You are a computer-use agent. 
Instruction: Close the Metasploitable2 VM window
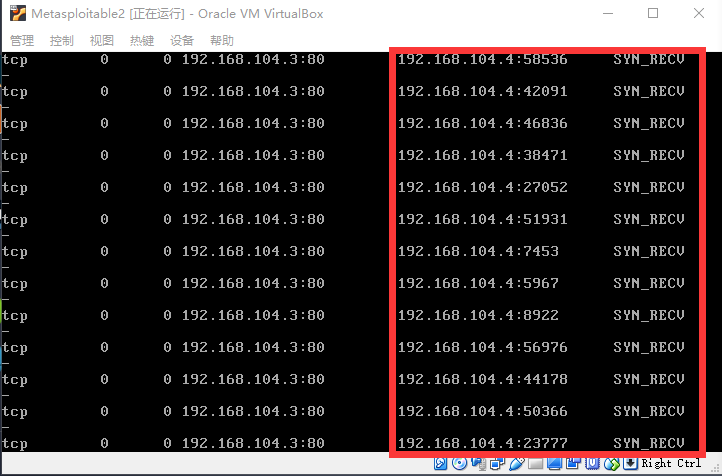tap(699, 13)
